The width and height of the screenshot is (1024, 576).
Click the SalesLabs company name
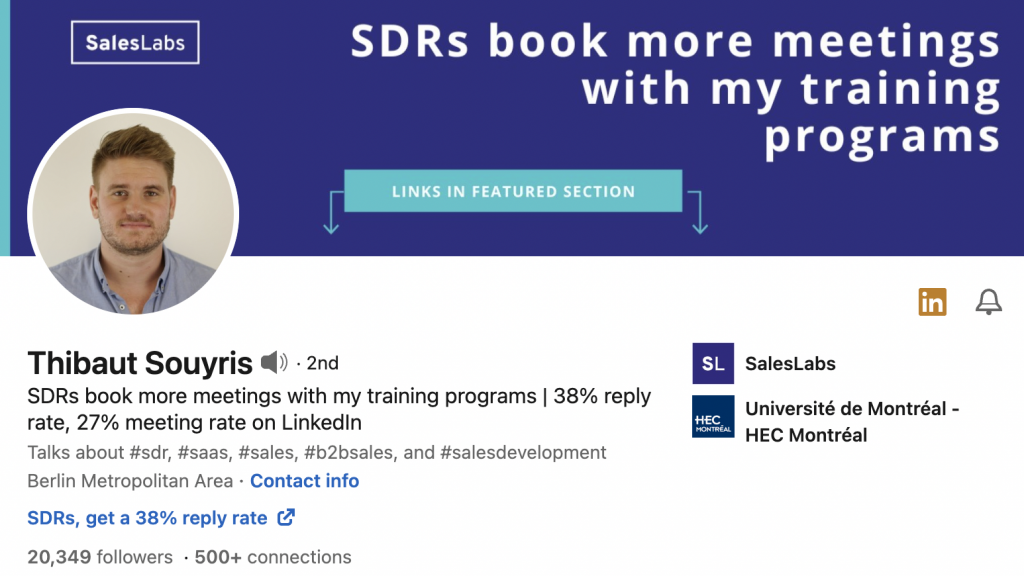pos(790,364)
